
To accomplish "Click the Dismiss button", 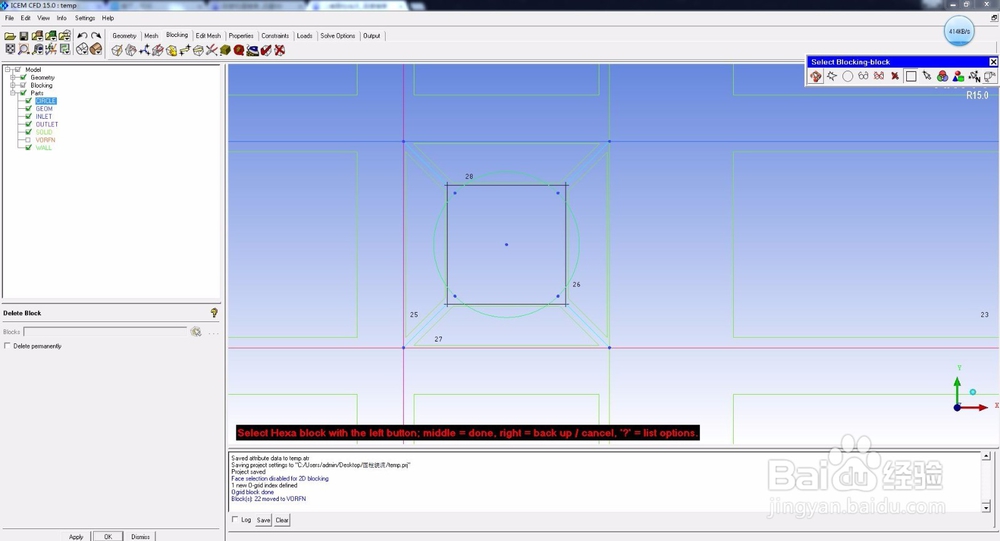I will click(x=140, y=537).
